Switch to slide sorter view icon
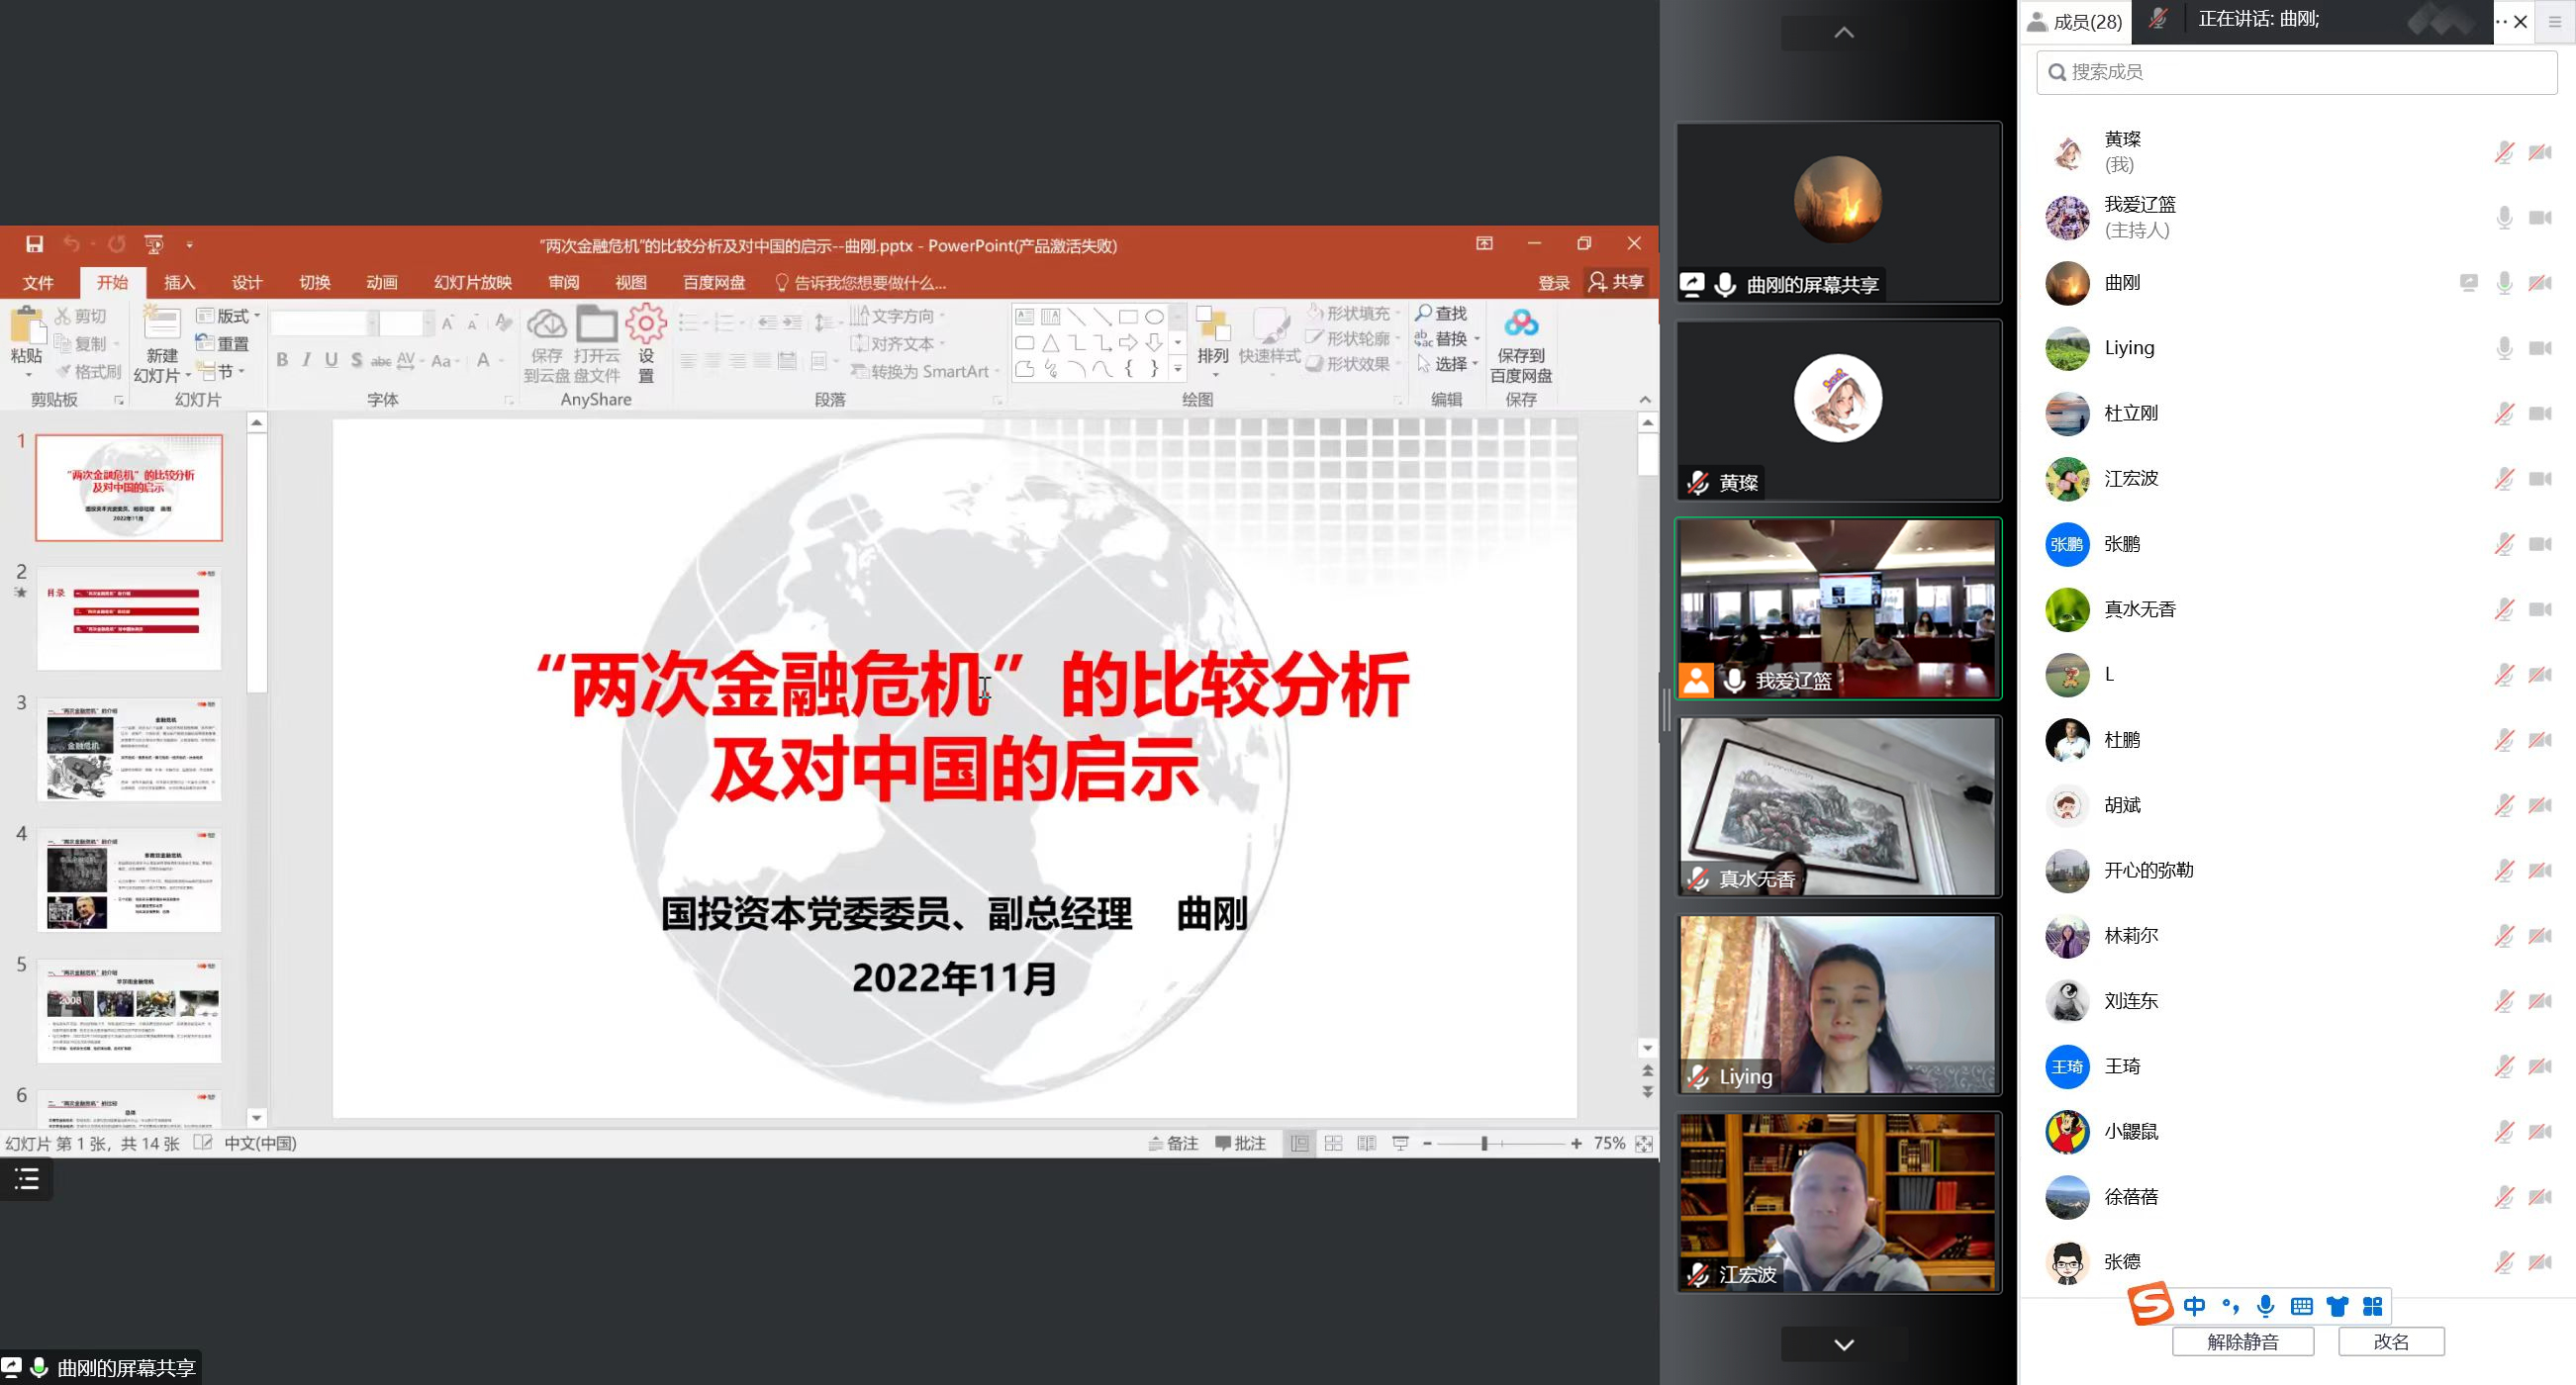Image resolution: width=2576 pixels, height=1385 pixels. click(x=1333, y=1143)
